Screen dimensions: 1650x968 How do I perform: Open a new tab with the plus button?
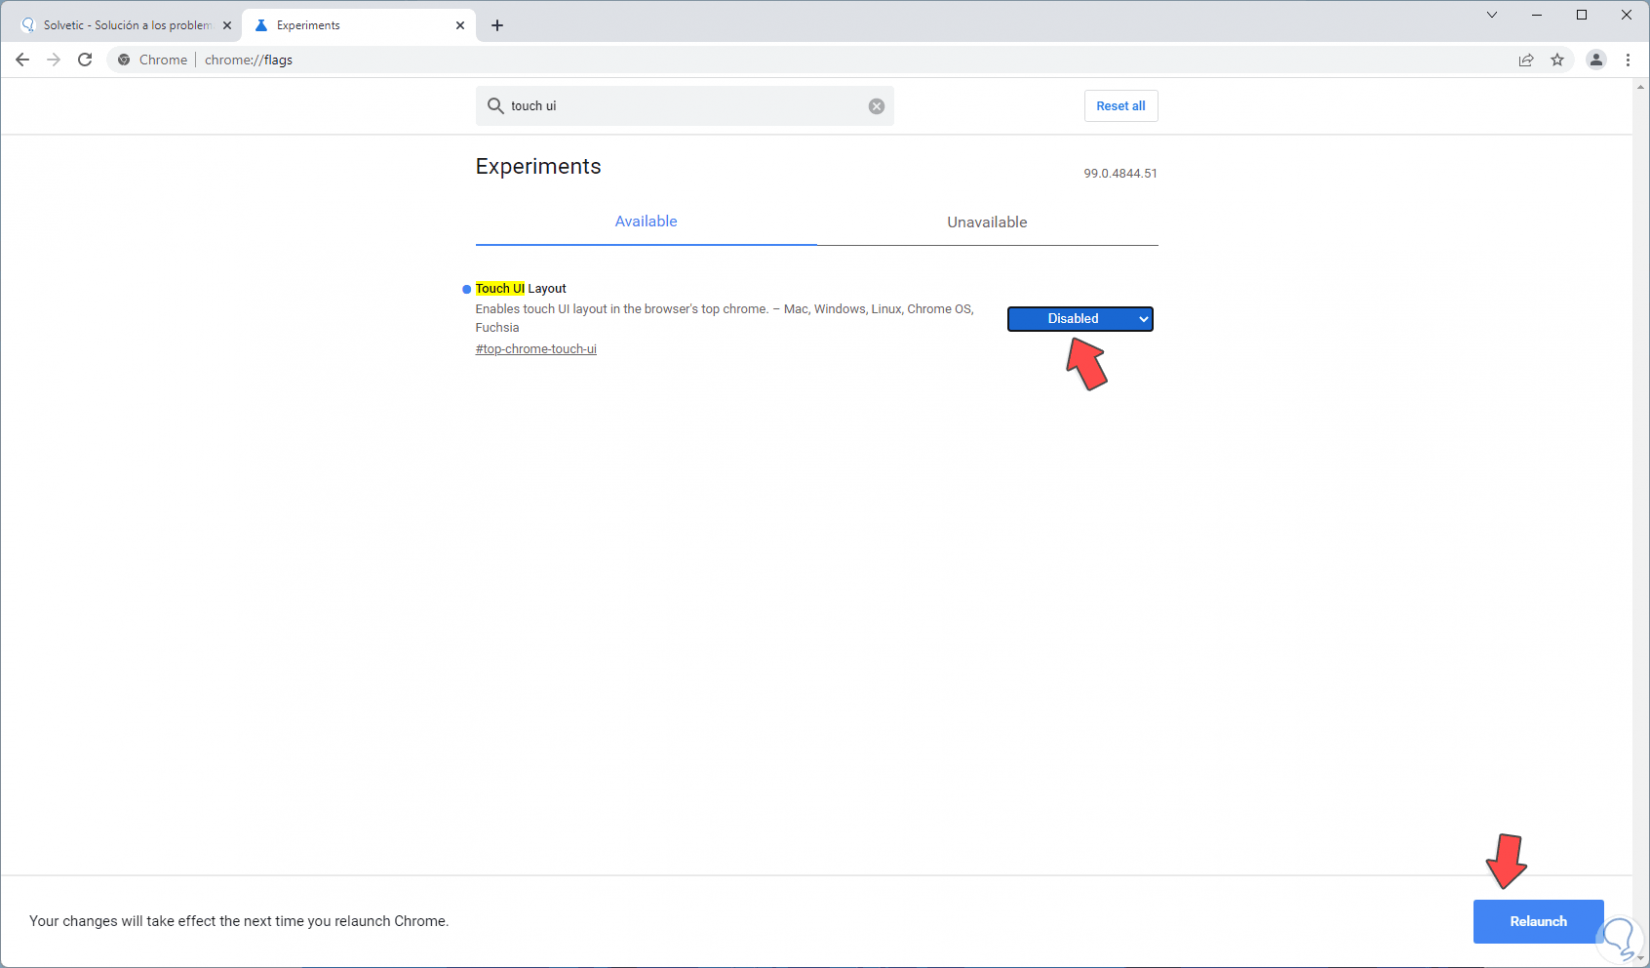click(497, 25)
